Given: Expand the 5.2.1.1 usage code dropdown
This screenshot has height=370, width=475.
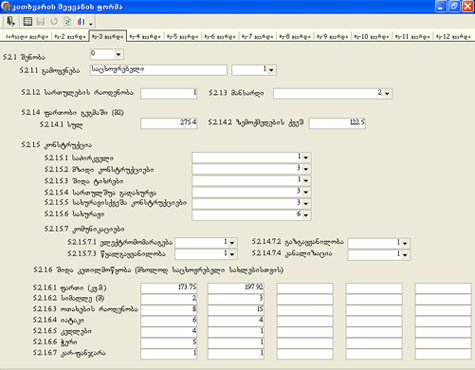Looking at the screenshot, I should (x=271, y=70).
